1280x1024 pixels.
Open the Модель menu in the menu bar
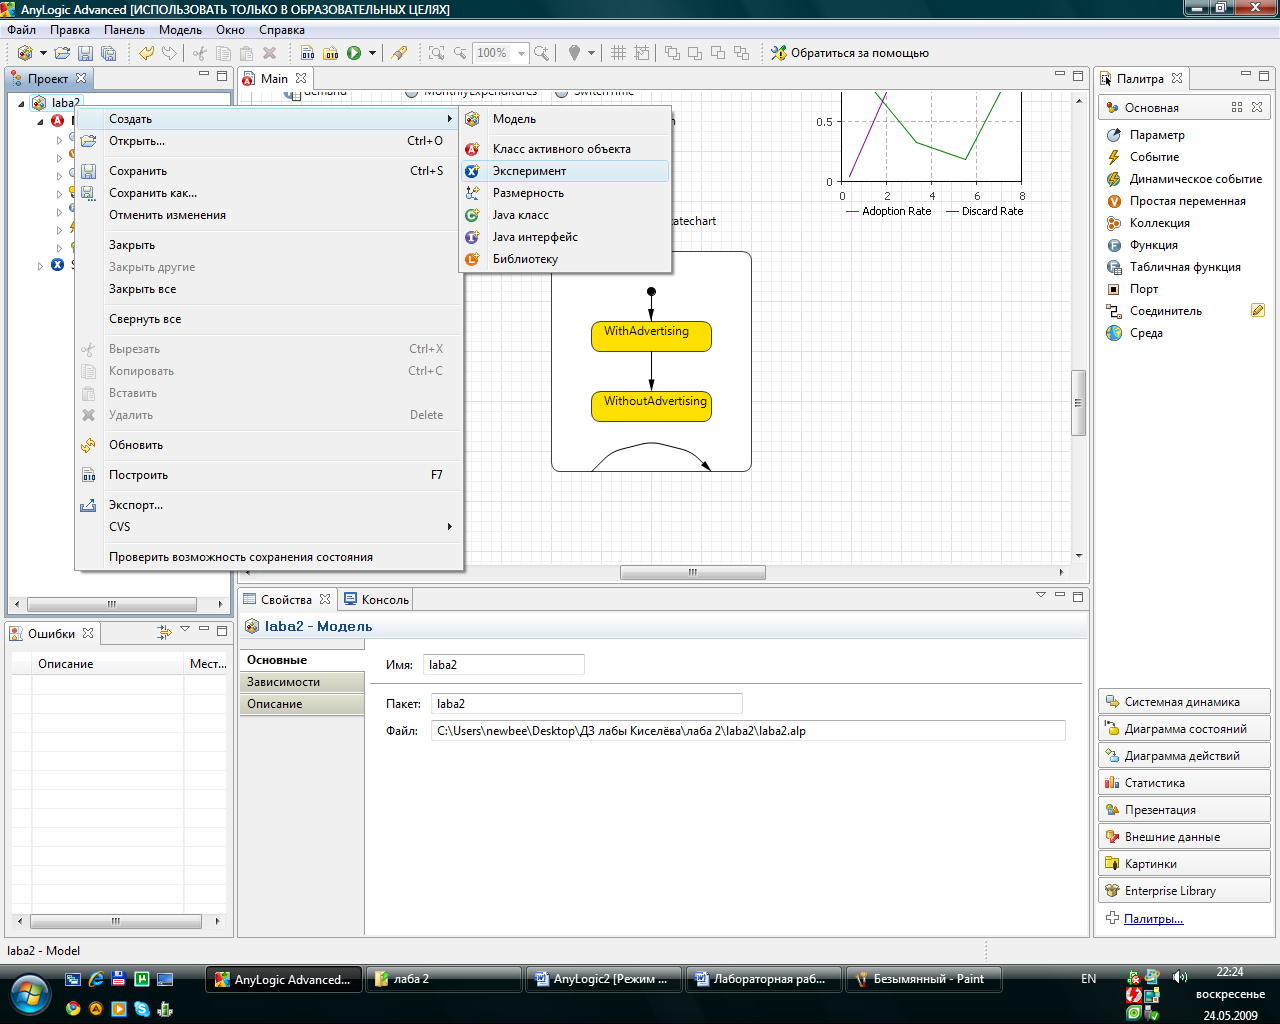pos(180,30)
